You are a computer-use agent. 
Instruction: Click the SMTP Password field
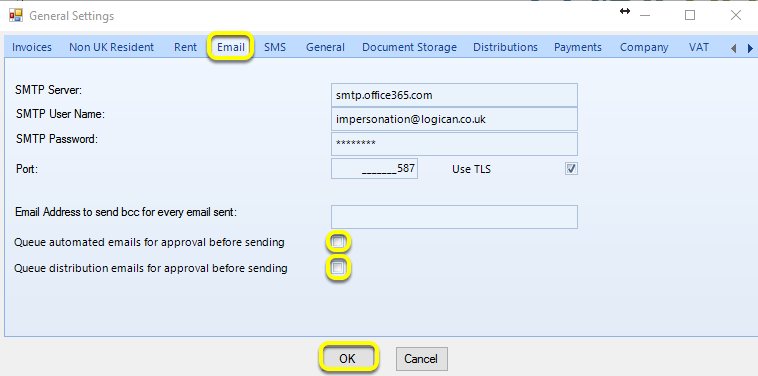click(x=454, y=144)
